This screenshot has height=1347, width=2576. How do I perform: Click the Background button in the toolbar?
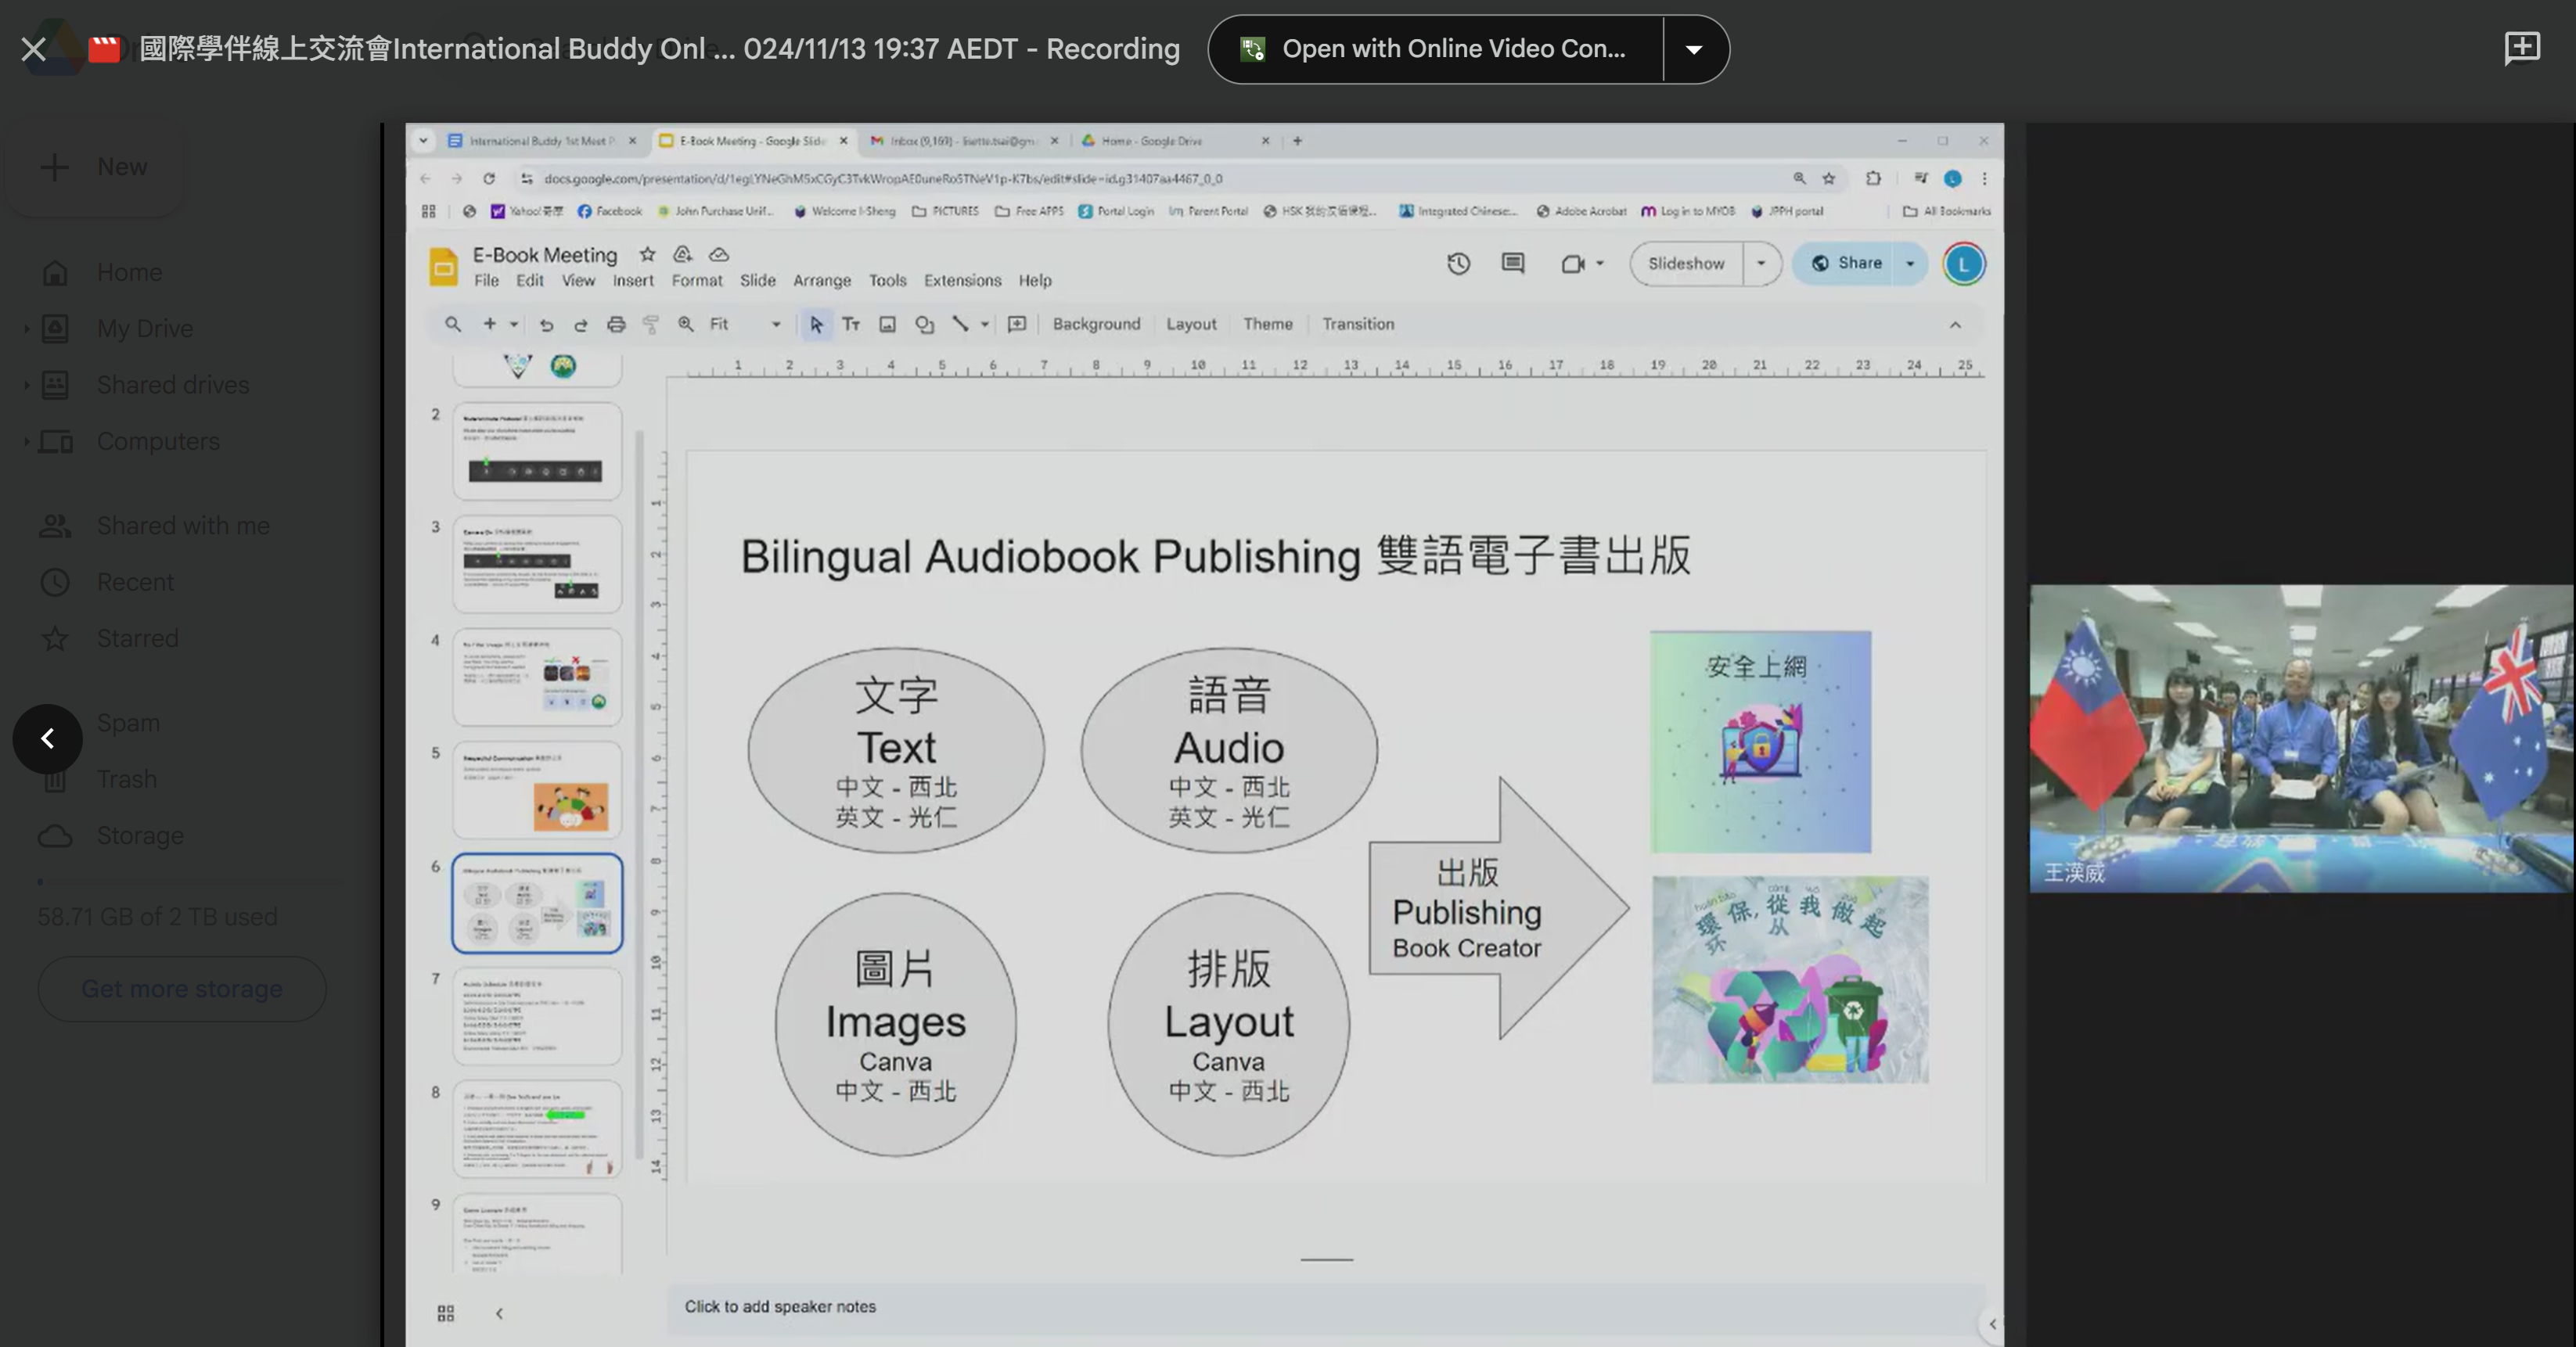tap(1096, 325)
